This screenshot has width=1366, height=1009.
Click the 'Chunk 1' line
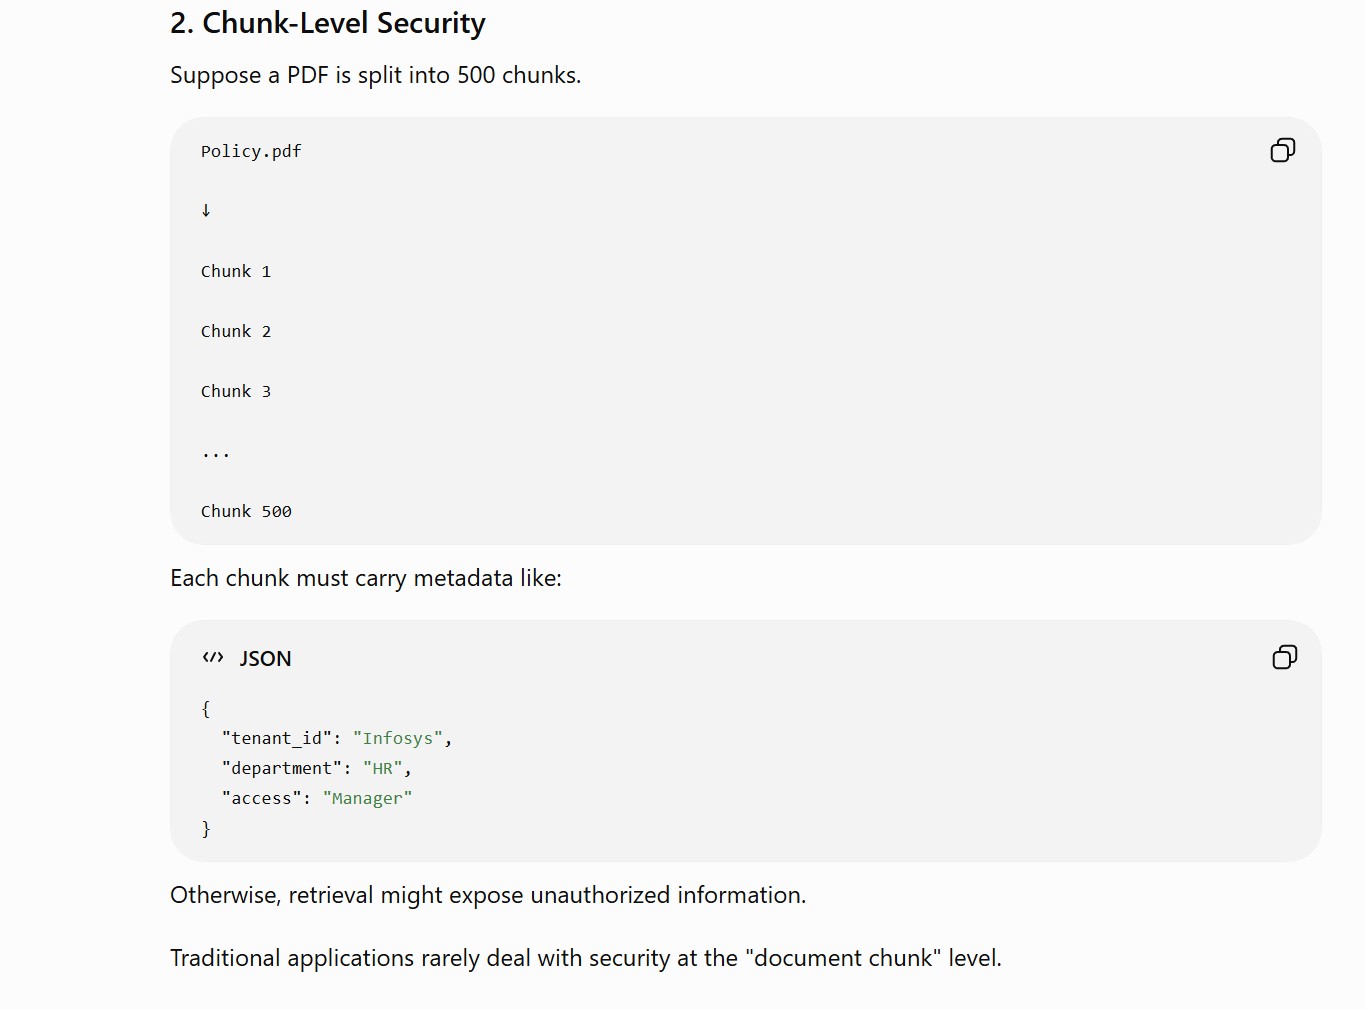(236, 271)
